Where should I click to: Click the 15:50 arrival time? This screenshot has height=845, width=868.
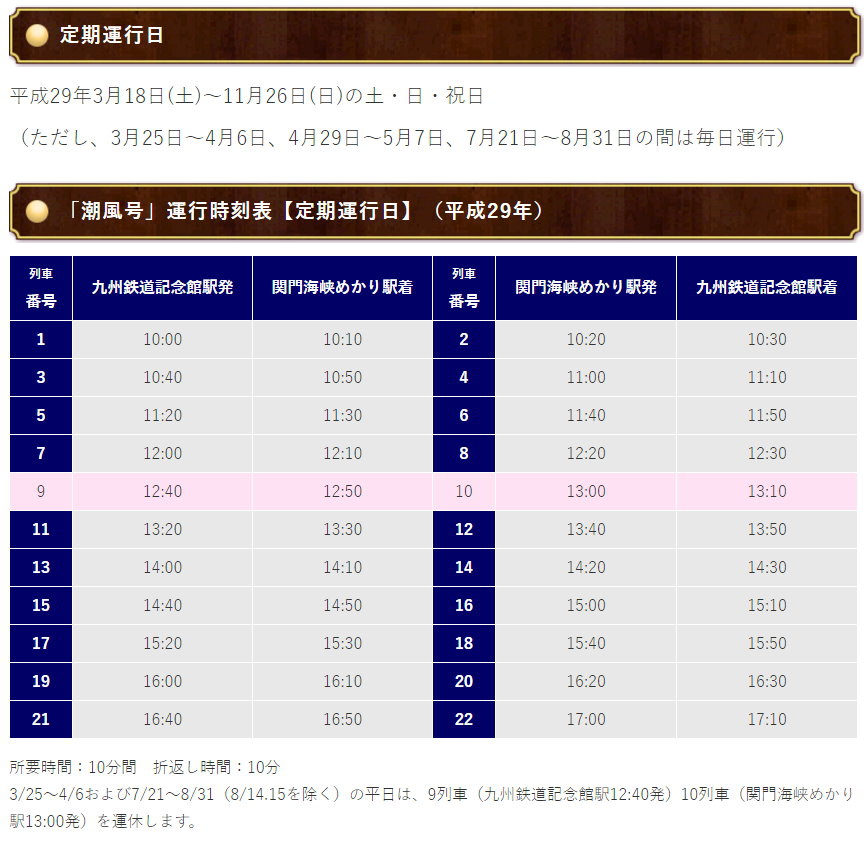[x=767, y=643]
